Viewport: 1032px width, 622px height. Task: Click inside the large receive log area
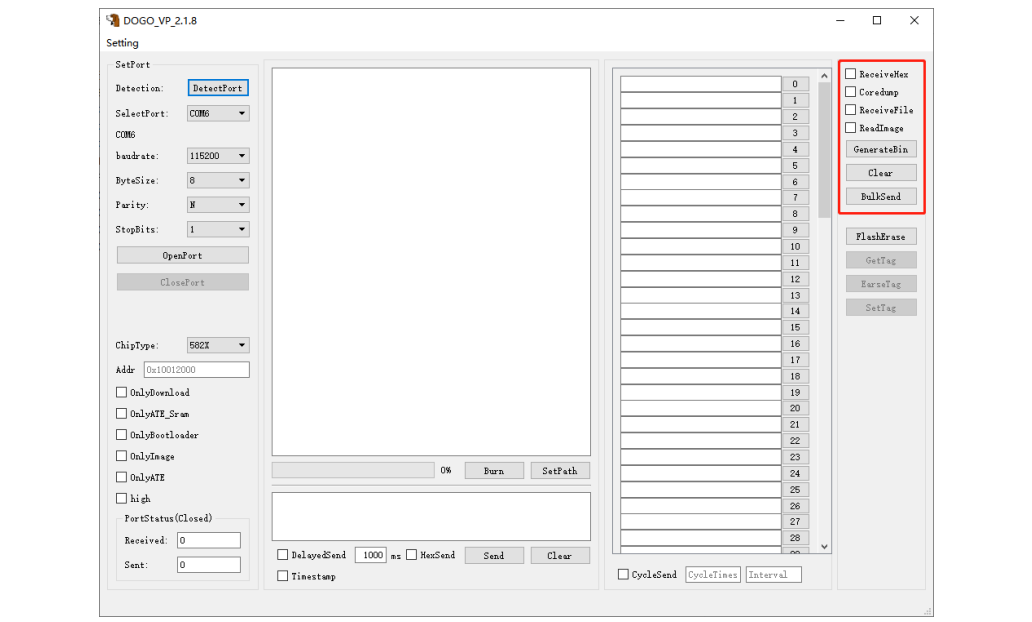point(431,261)
